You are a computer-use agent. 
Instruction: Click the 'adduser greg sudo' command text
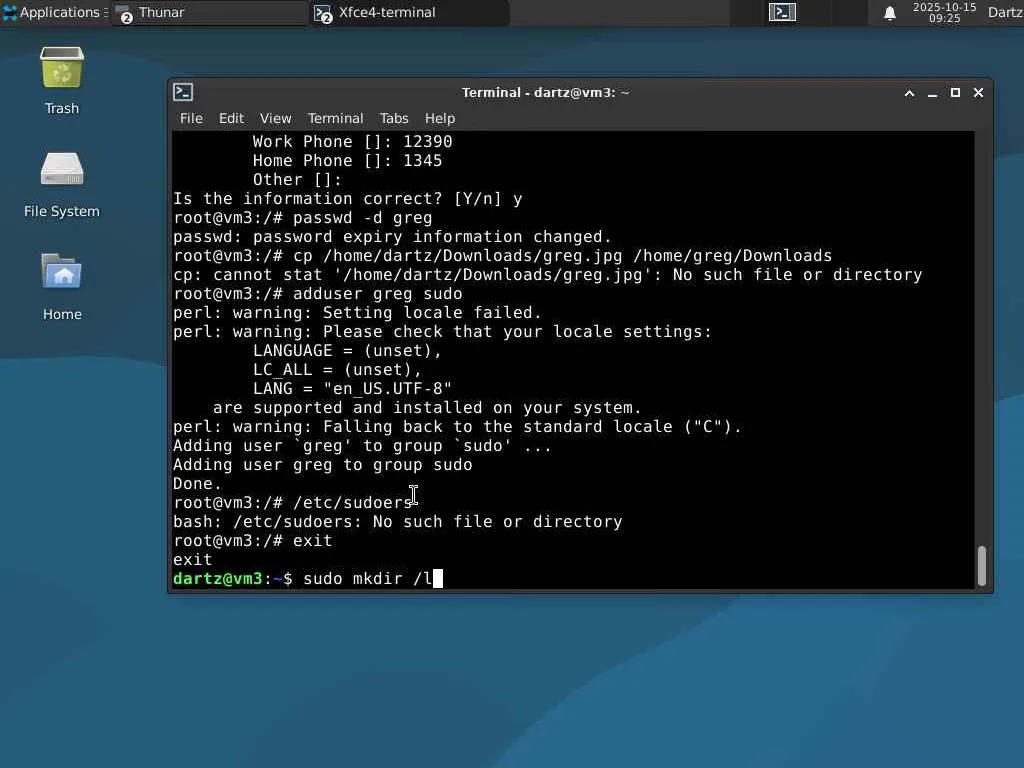pos(377,293)
